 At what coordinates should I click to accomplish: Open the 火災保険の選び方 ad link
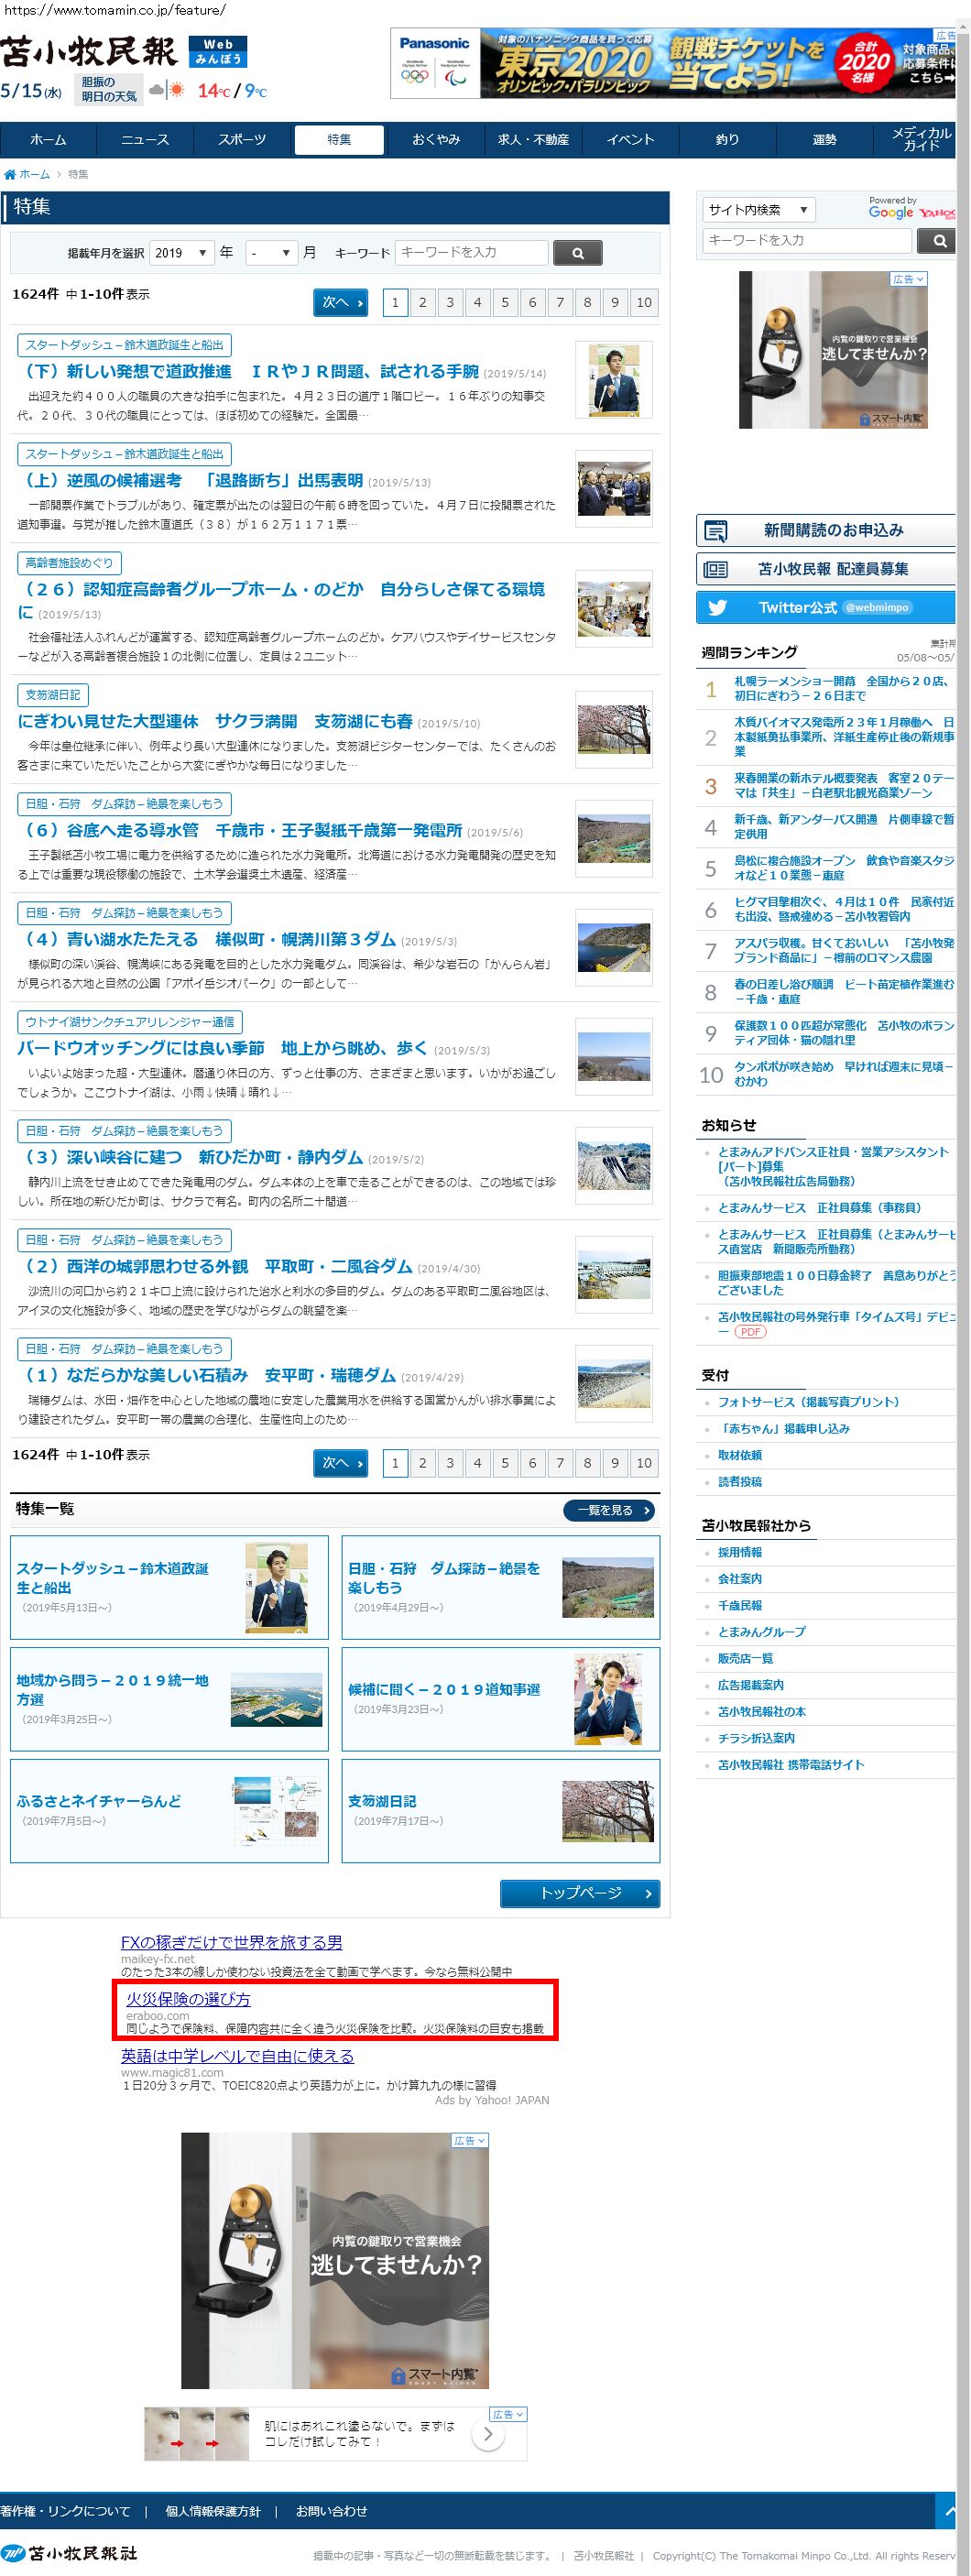188,1999
